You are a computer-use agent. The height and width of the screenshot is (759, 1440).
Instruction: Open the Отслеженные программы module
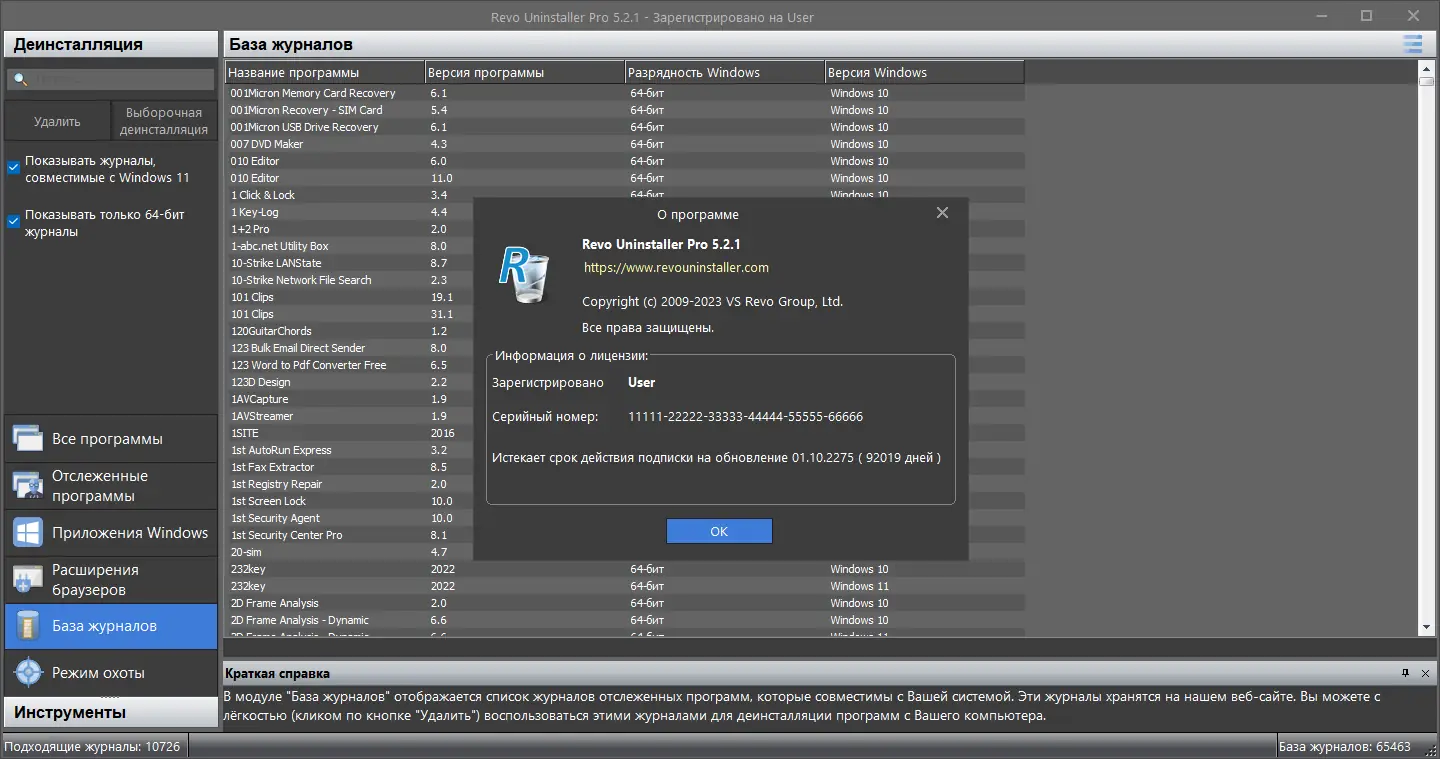click(111, 486)
